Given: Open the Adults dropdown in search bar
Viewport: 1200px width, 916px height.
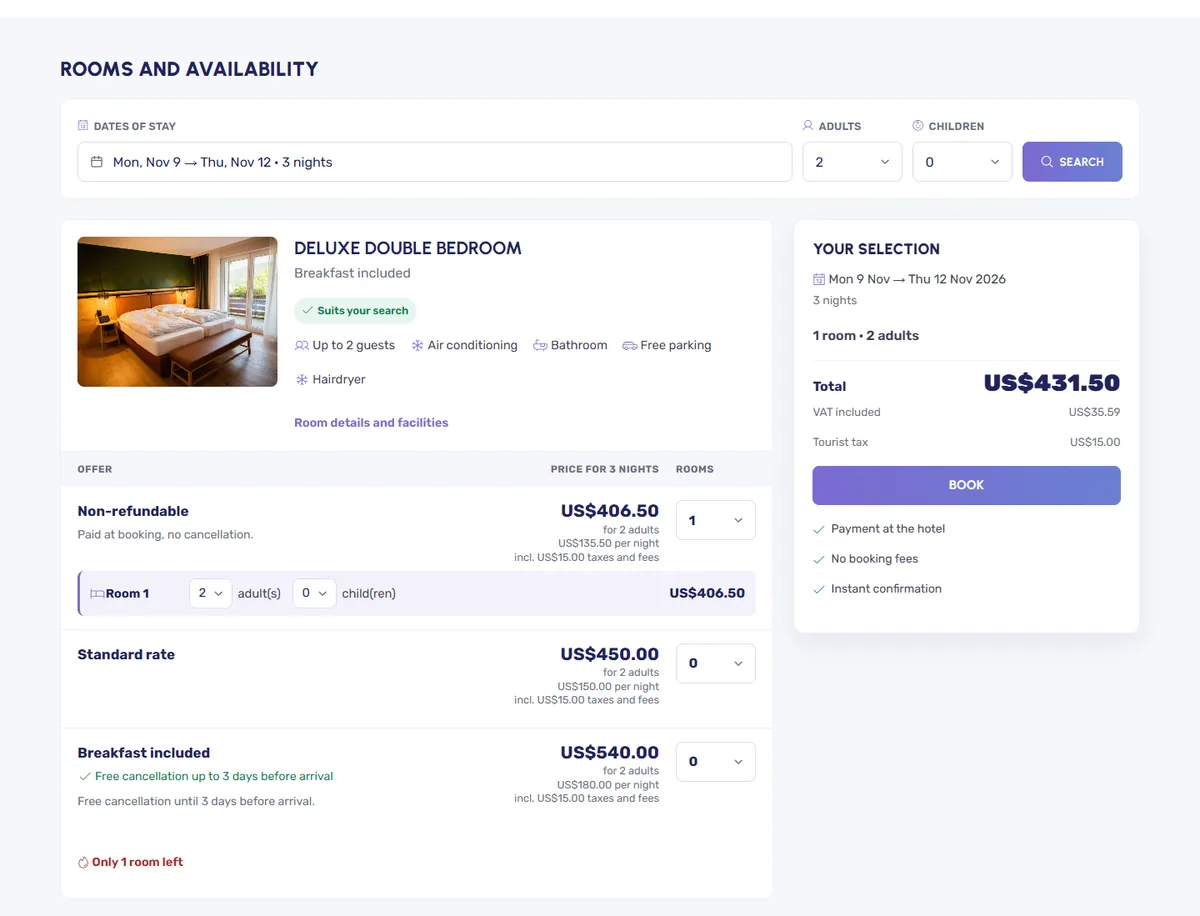Looking at the screenshot, I should tap(852, 162).
